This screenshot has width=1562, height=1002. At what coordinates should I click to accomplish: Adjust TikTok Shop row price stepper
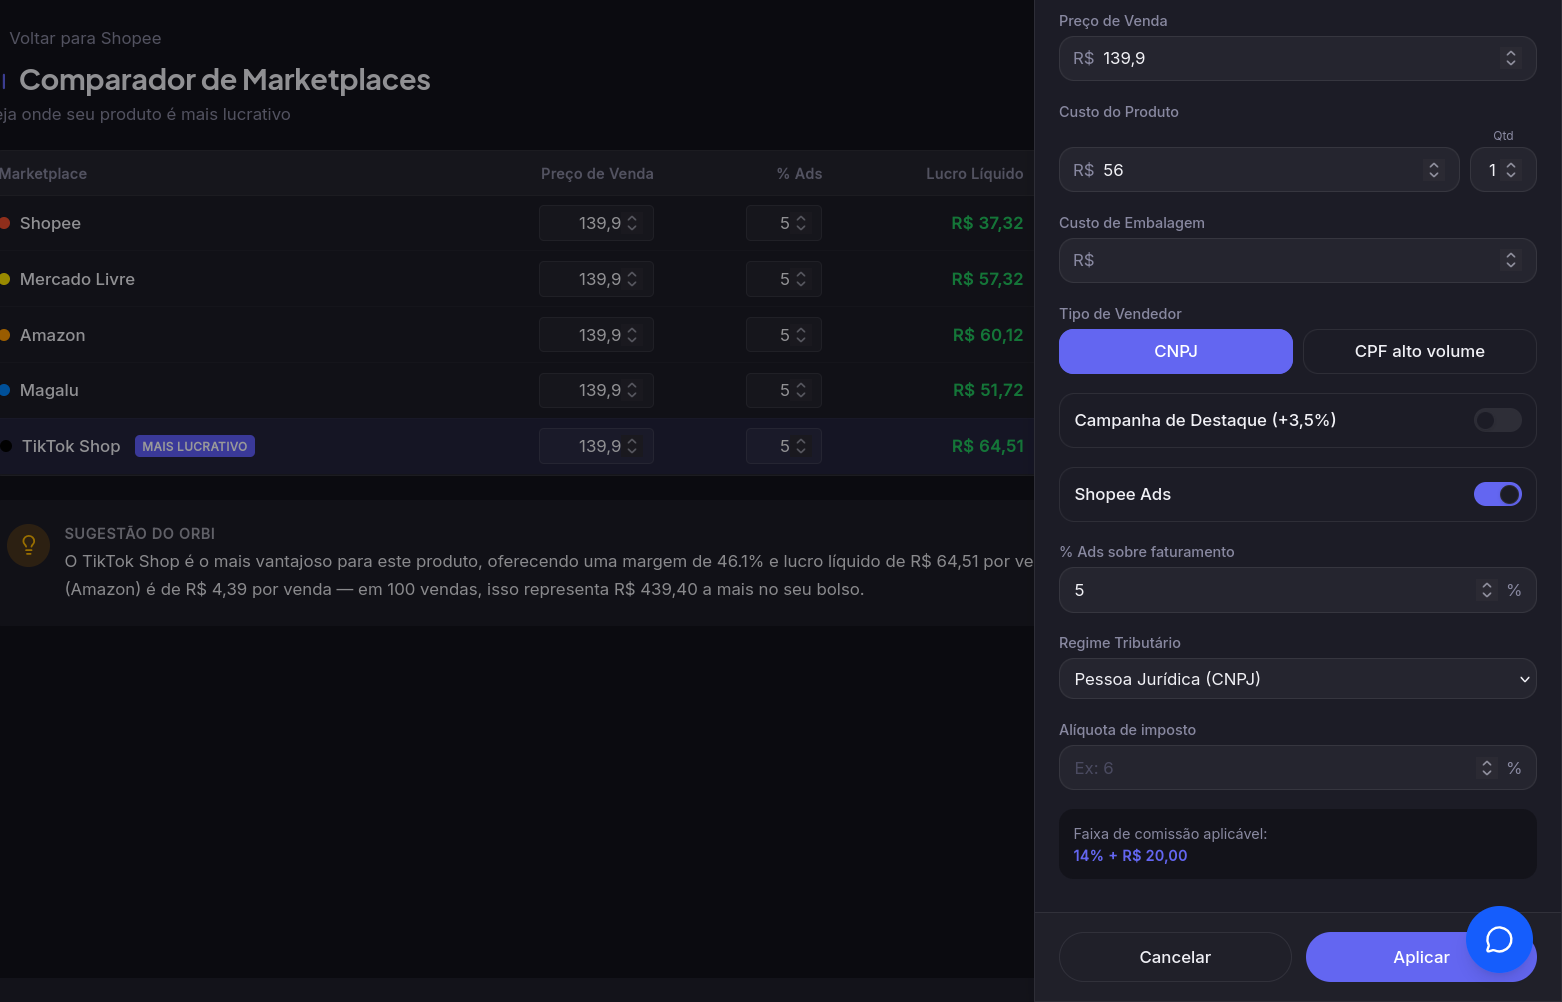[632, 446]
